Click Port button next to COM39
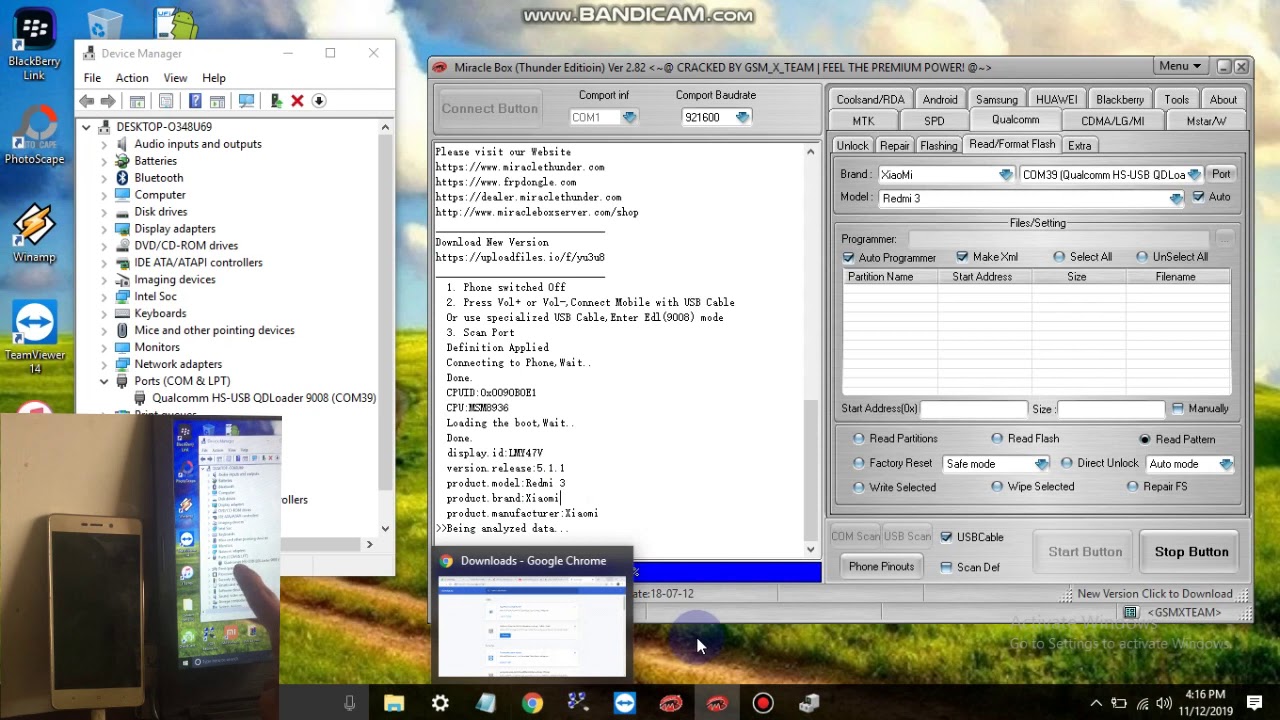 pyautogui.click(x=1221, y=174)
